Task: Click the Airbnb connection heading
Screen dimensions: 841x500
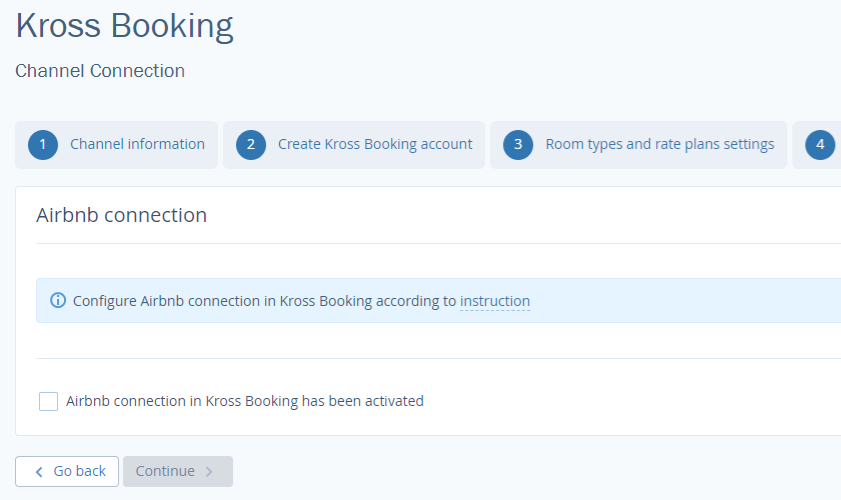Action: click(122, 215)
